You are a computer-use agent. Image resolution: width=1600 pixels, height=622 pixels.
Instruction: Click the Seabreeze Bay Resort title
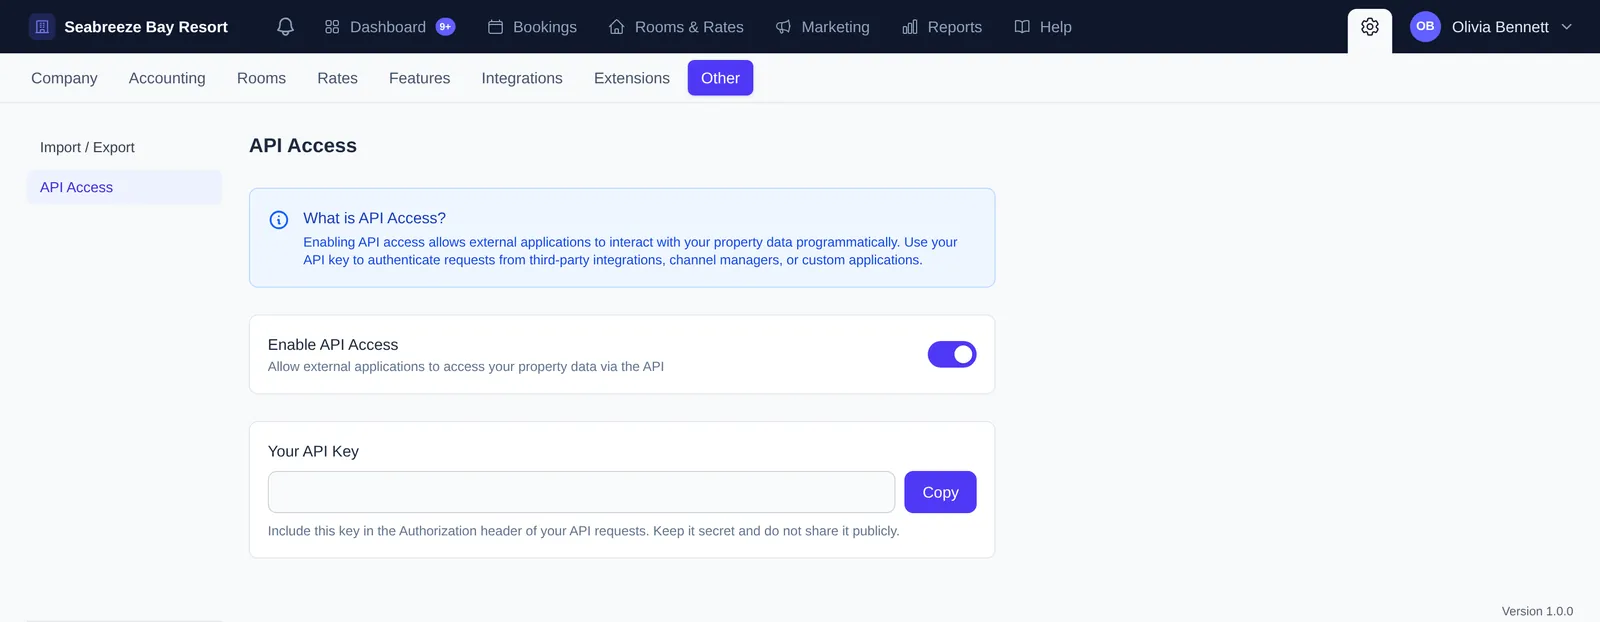point(146,27)
